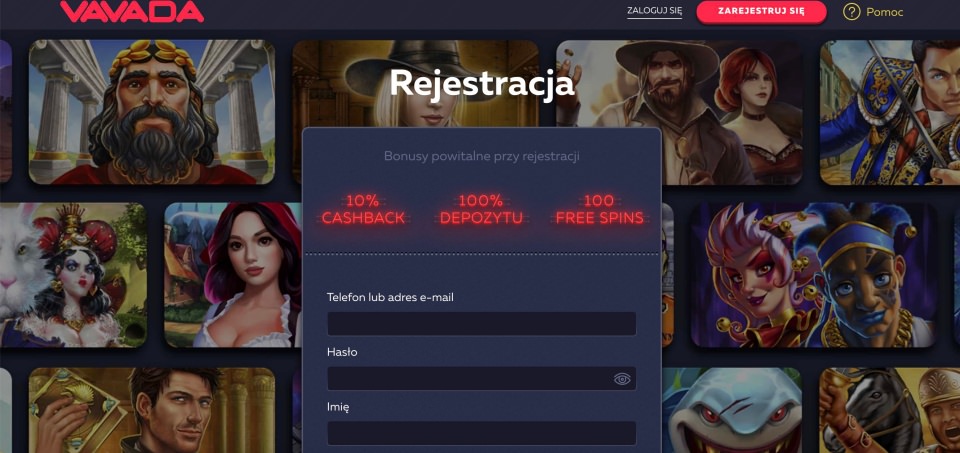
Task: Focus the Hasło password field
Action: [482, 379]
